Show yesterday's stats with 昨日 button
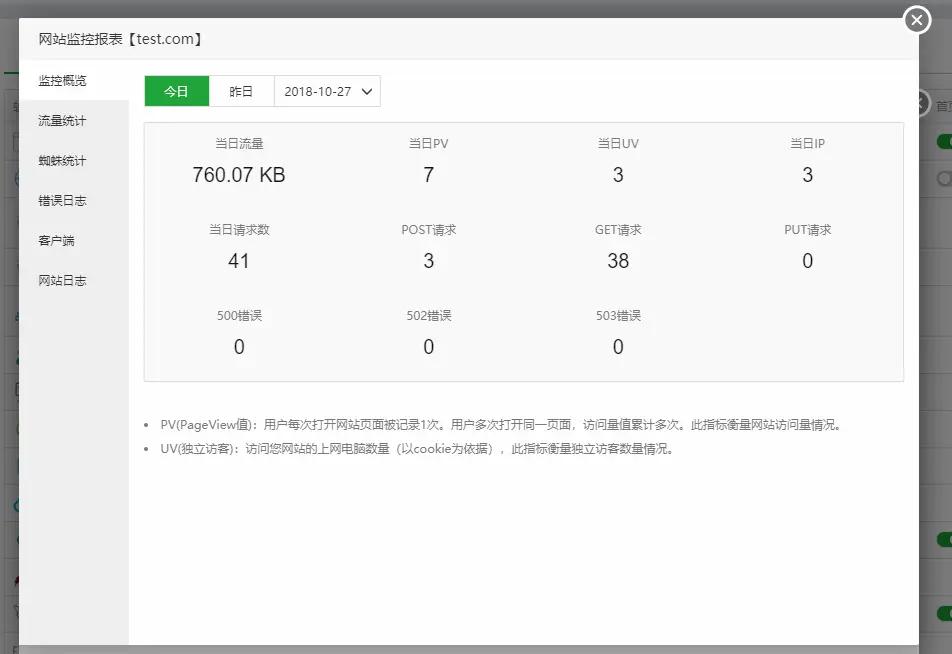The height and width of the screenshot is (654, 952). click(241, 91)
